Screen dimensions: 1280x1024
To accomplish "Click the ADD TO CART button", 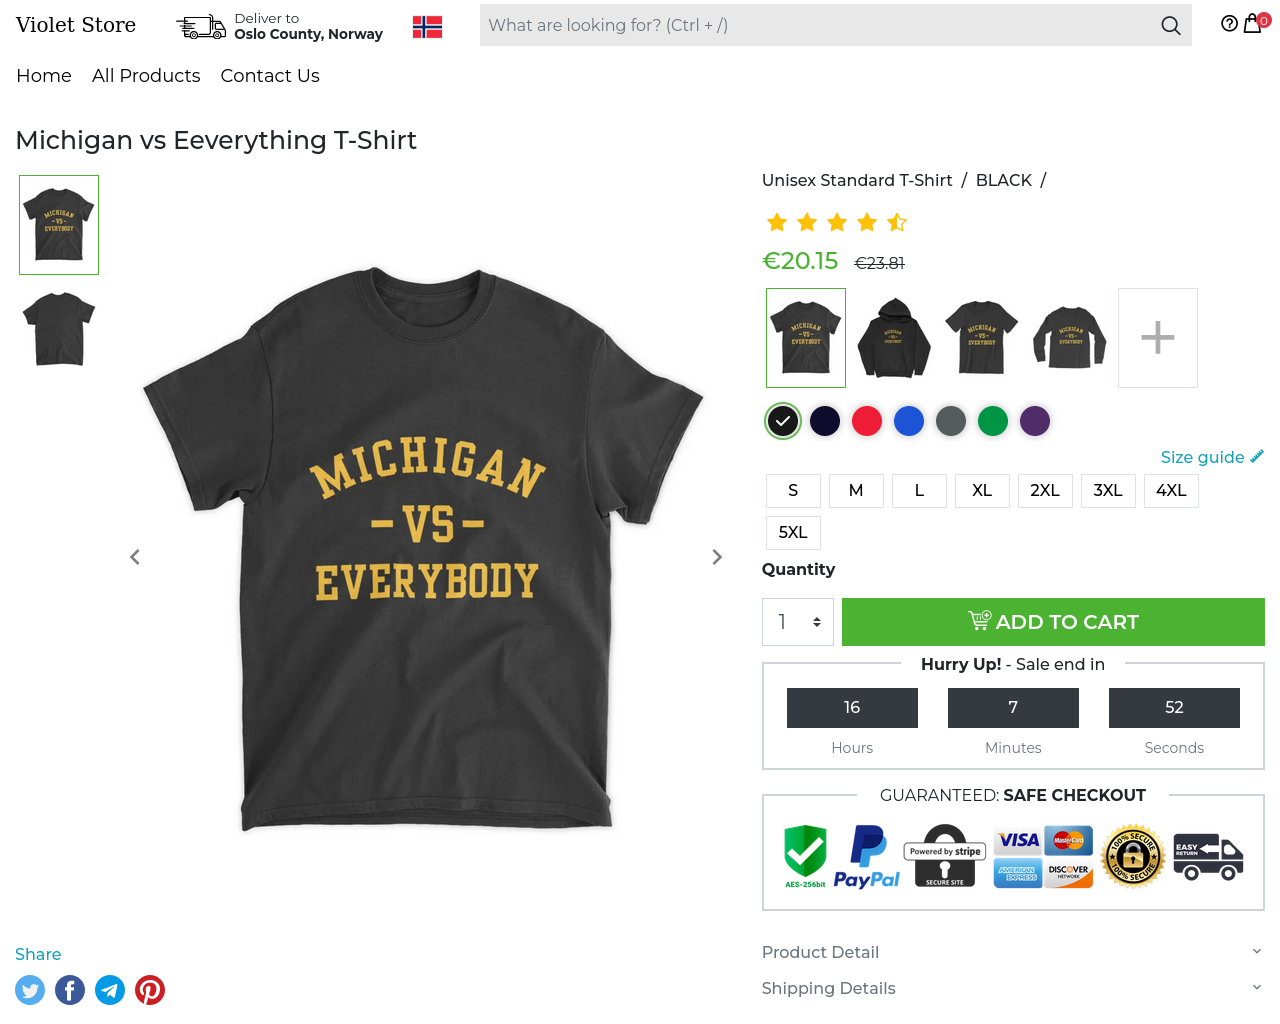I will click(x=1053, y=622).
